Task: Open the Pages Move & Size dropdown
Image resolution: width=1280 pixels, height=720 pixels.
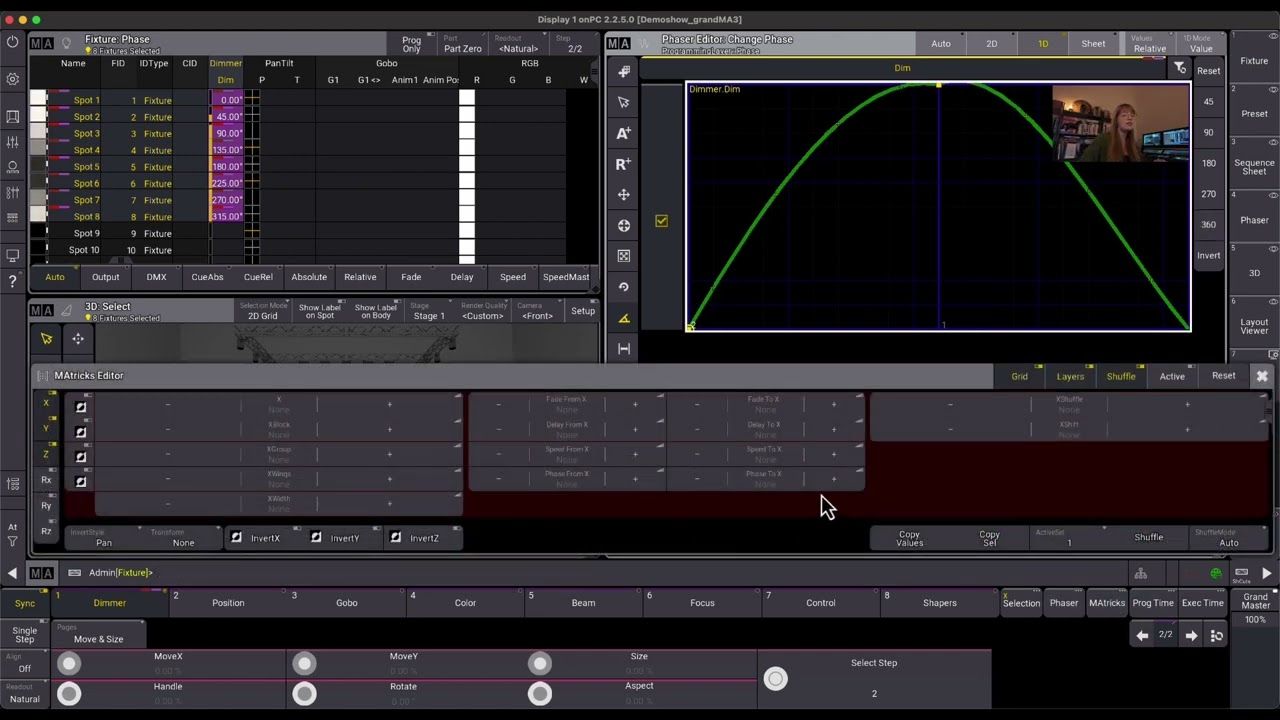Action: pyautogui.click(x=98, y=635)
